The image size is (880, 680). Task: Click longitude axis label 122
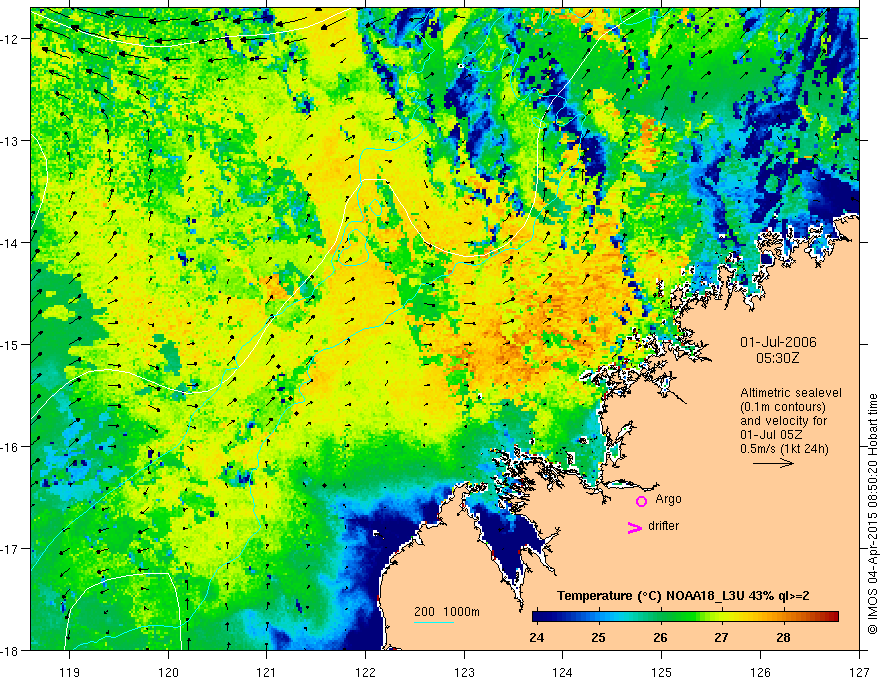point(365,672)
